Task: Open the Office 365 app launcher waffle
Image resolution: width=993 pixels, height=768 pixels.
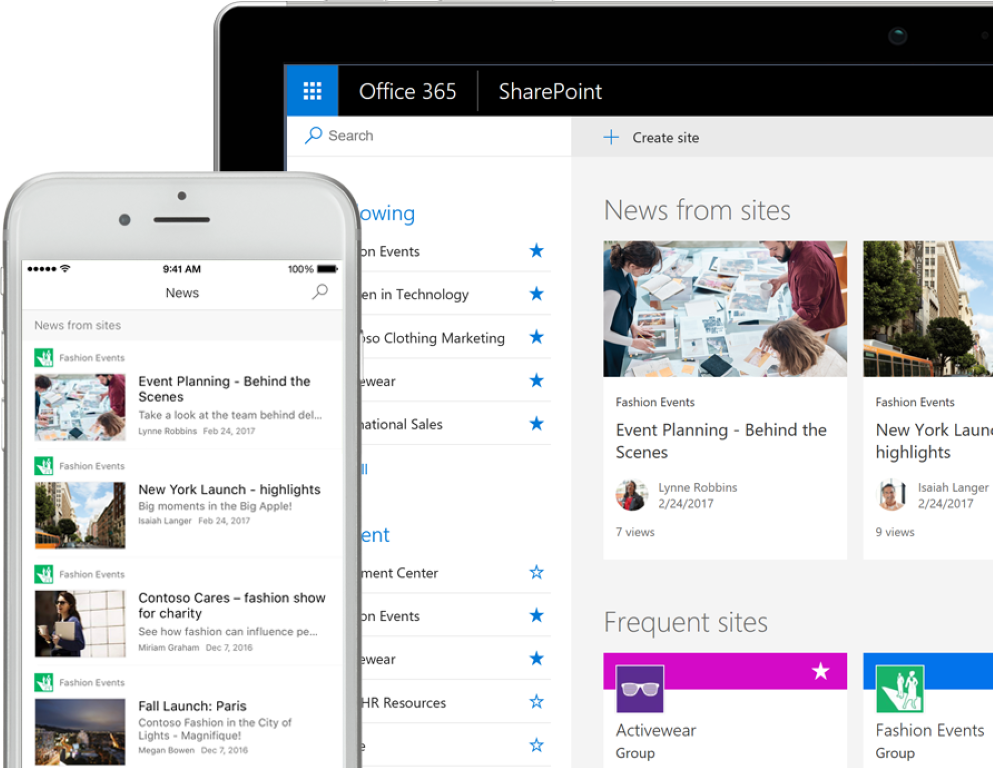Action: [312, 92]
